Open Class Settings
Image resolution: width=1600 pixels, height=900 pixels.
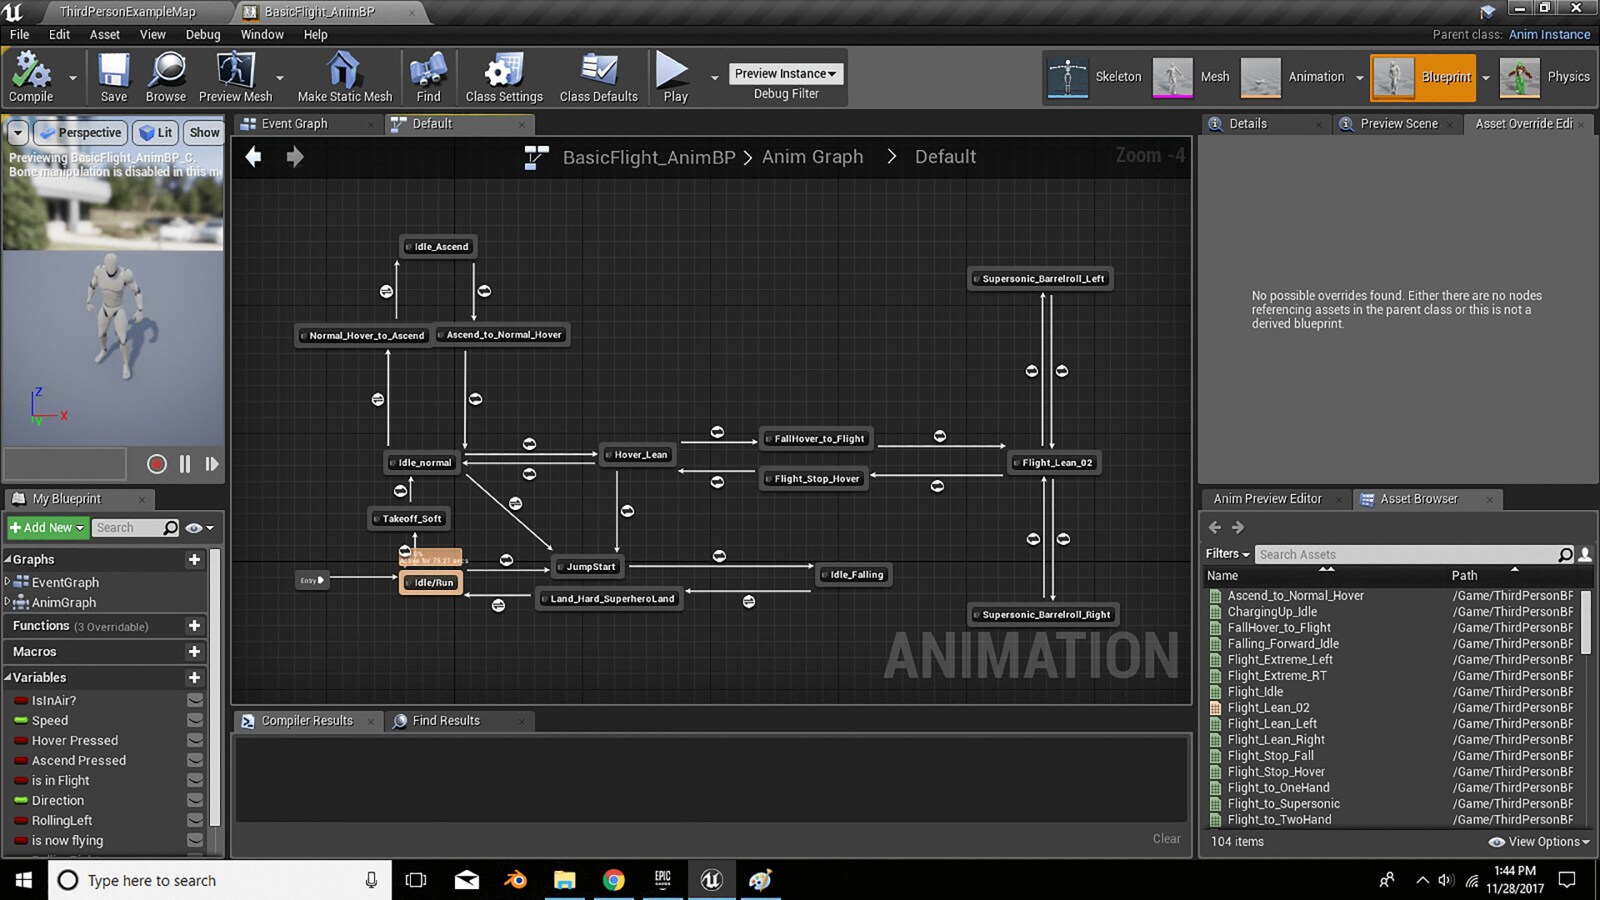tap(503, 77)
